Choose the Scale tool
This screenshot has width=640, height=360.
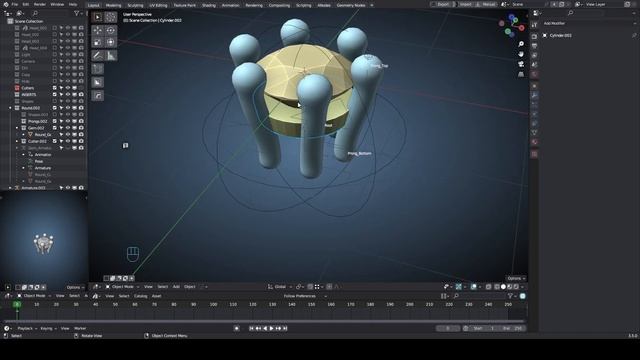pos(98,42)
